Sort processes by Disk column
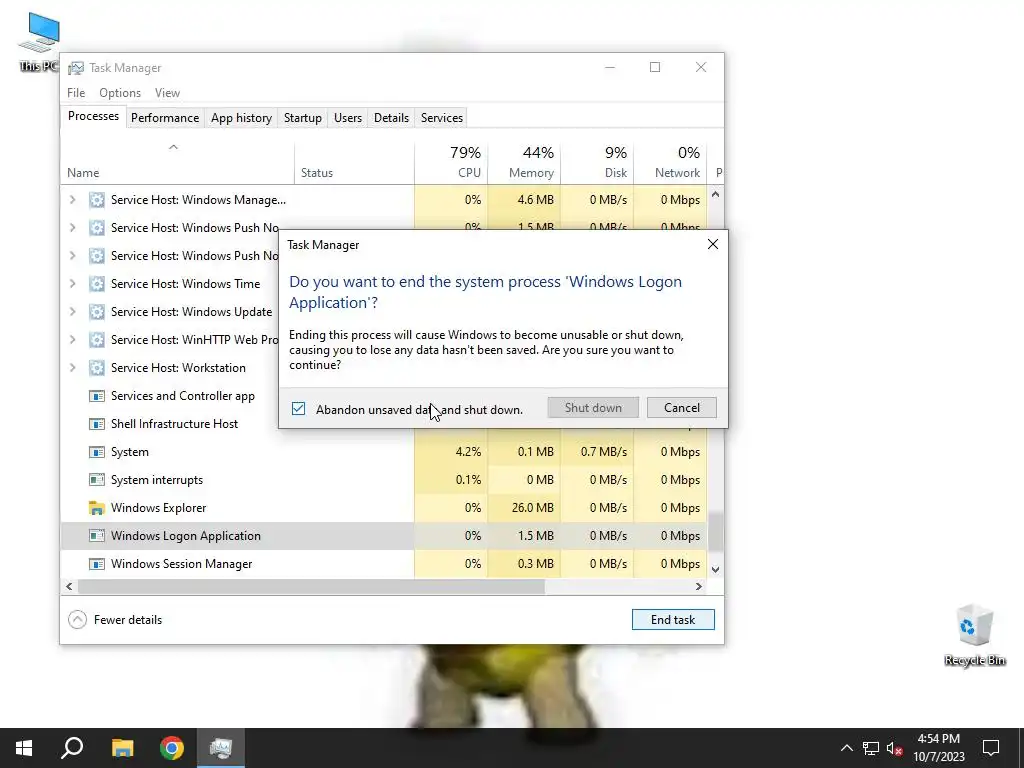Image resolution: width=1024 pixels, height=768 pixels. 597,162
